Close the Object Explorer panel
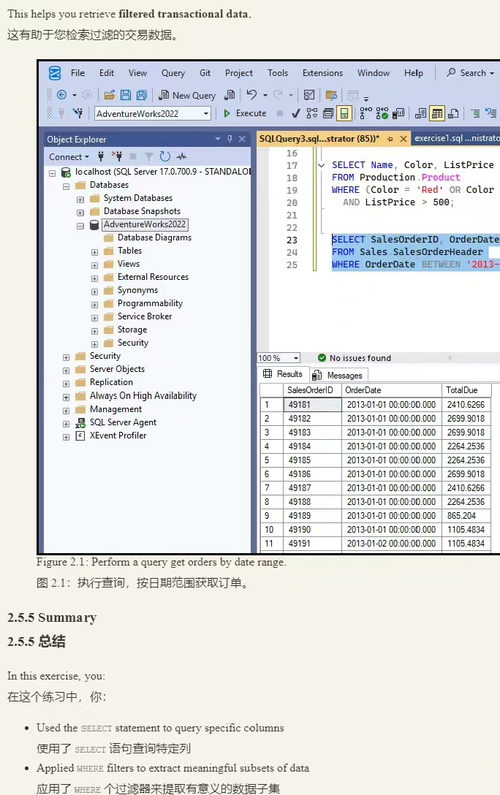This screenshot has width=500, height=795. pyautogui.click(x=242, y=138)
